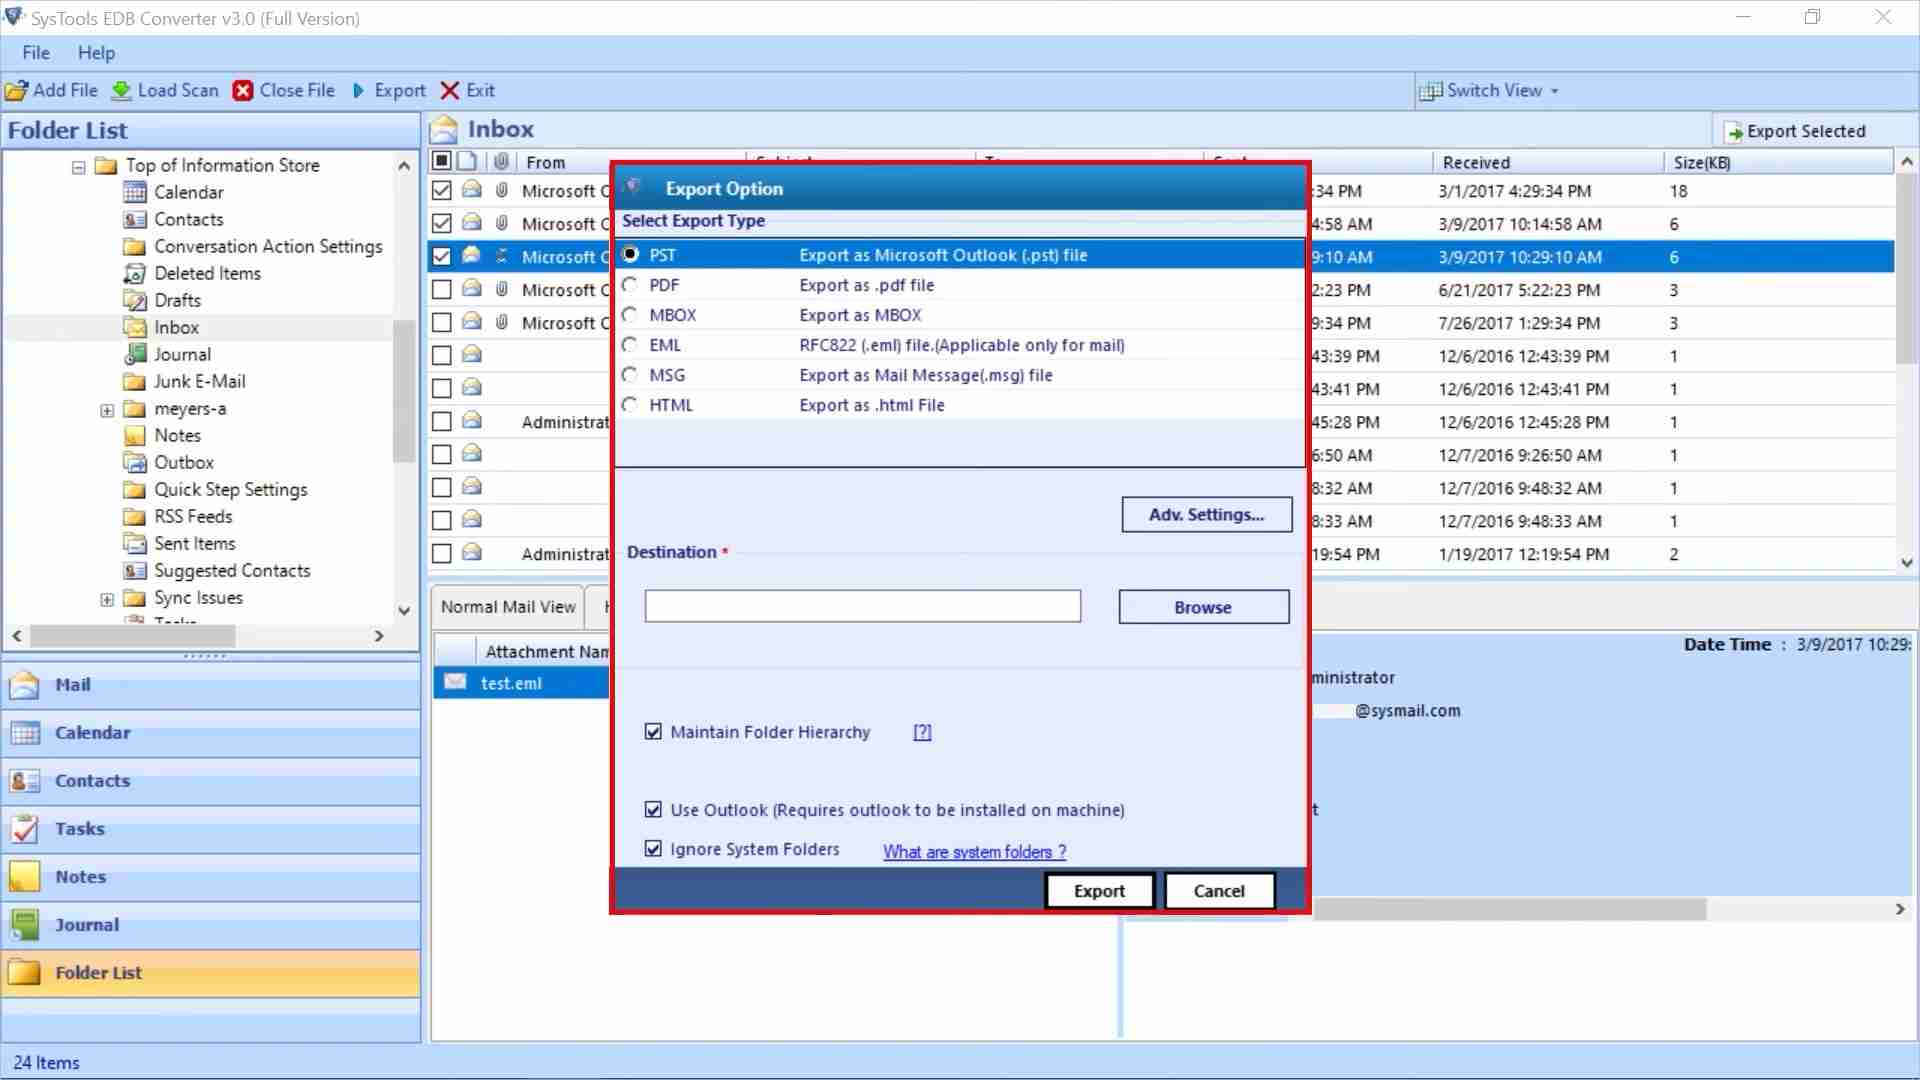1920x1080 pixels.
Task: Switch to the Normal Mail View tab
Action: [507, 606]
